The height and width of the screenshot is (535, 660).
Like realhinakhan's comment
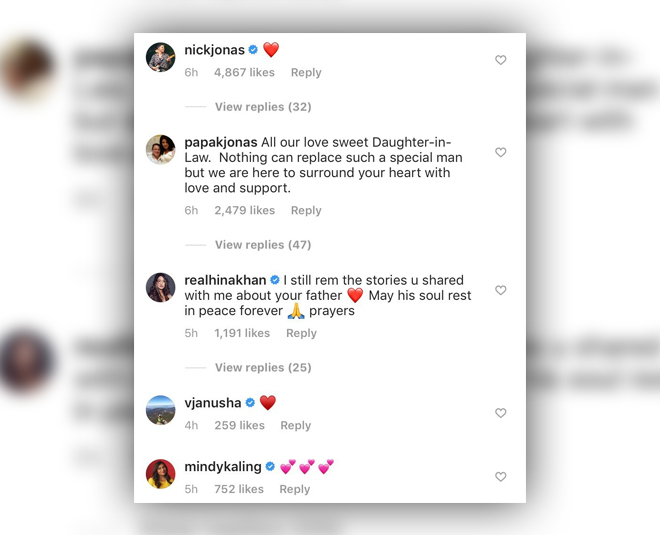pyautogui.click(x=500, y=290)
